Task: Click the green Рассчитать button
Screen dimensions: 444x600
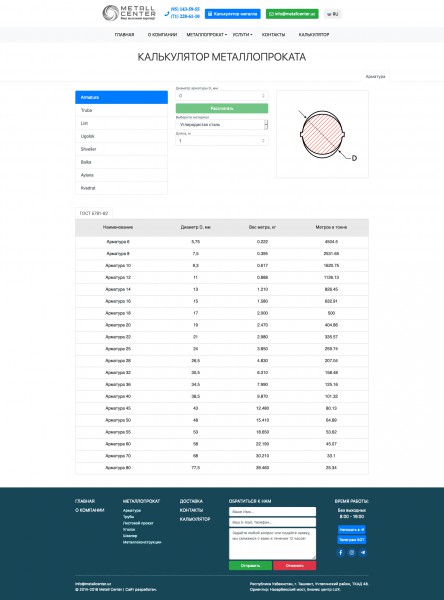Action: click(x=222, y=108)
